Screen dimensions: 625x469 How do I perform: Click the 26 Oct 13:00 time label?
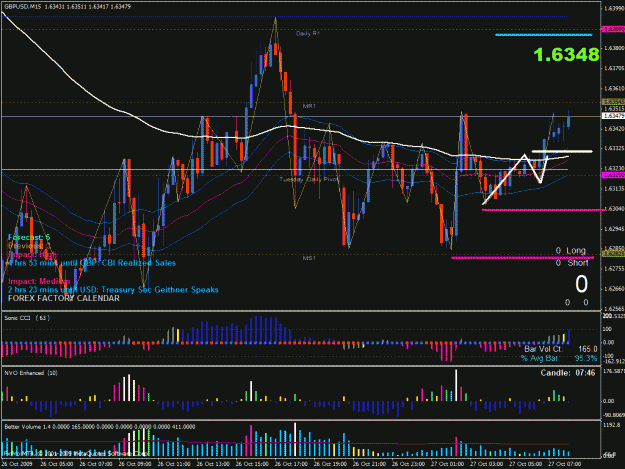[212, 464]
